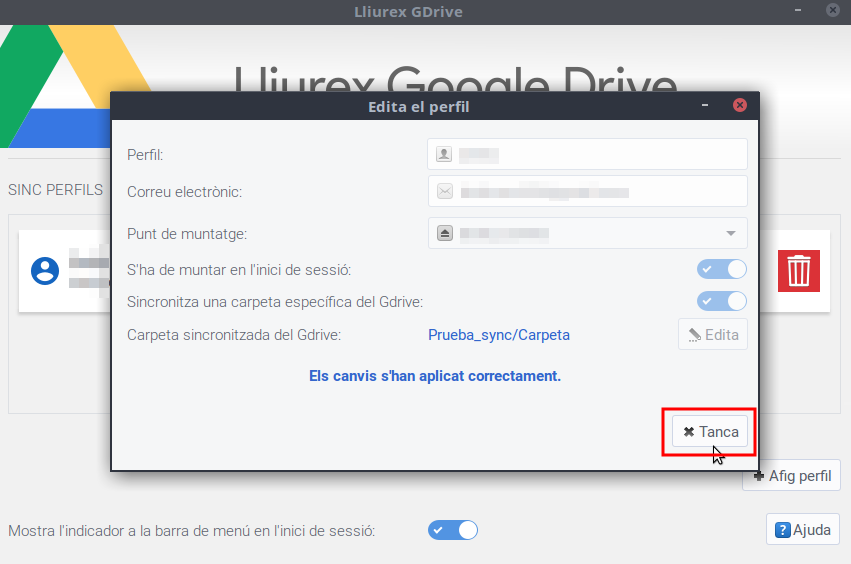This screenshot has width=851, height=564.
Task: Minimize the Edita el perfil dialog
Action: point(706,106)
